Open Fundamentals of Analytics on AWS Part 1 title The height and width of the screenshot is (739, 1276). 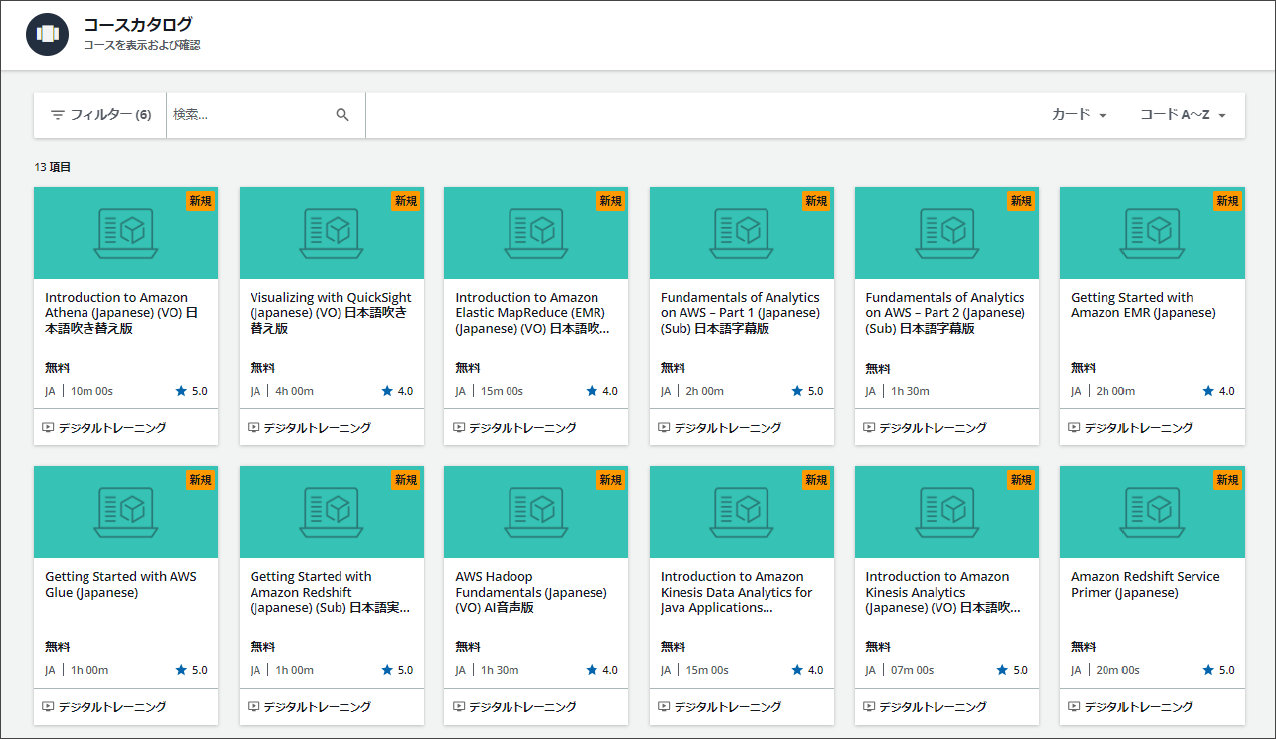pyautogui.click(x=740, y=312)
